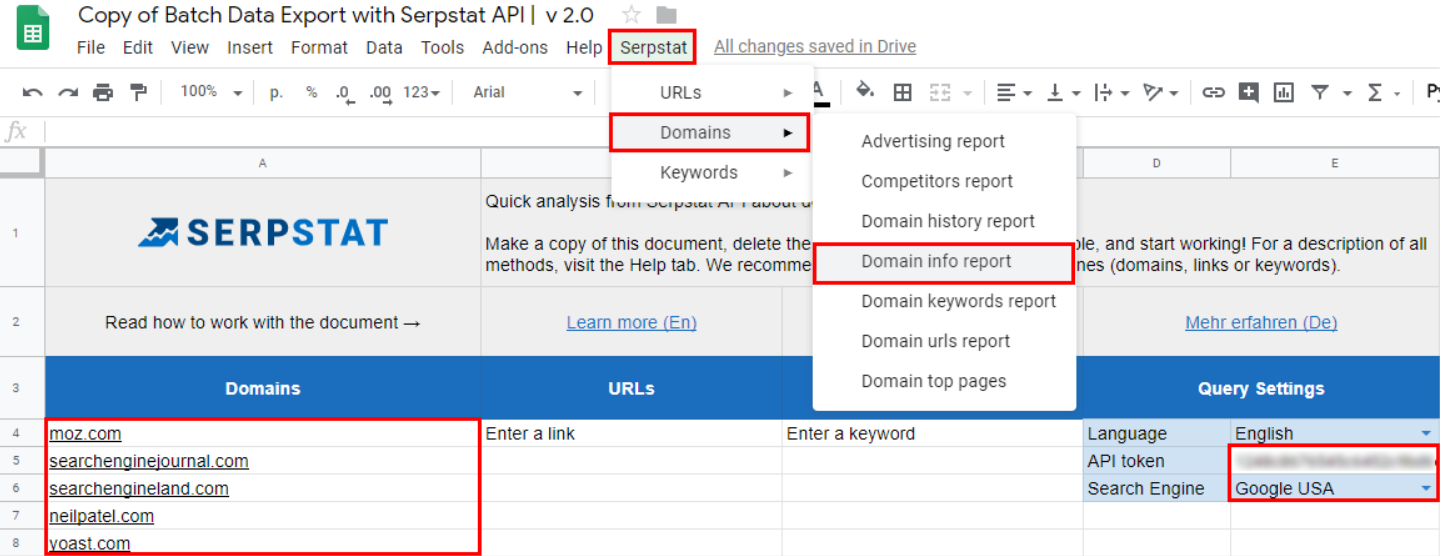Select the Competitors report option
This screenshot has height=556, width=1441.
pyautogui.click(x=937, y=181)
